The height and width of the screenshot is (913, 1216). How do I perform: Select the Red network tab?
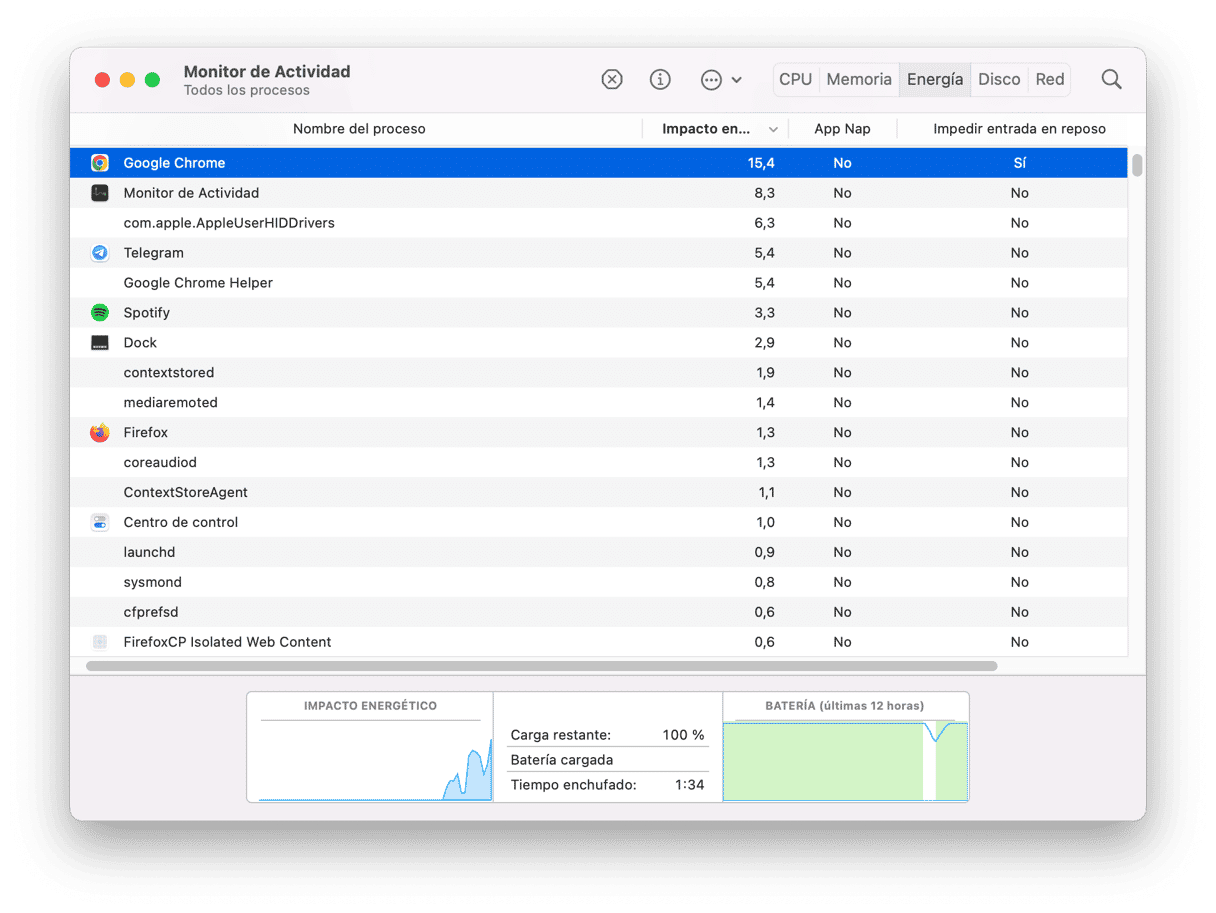point(1049,80)
